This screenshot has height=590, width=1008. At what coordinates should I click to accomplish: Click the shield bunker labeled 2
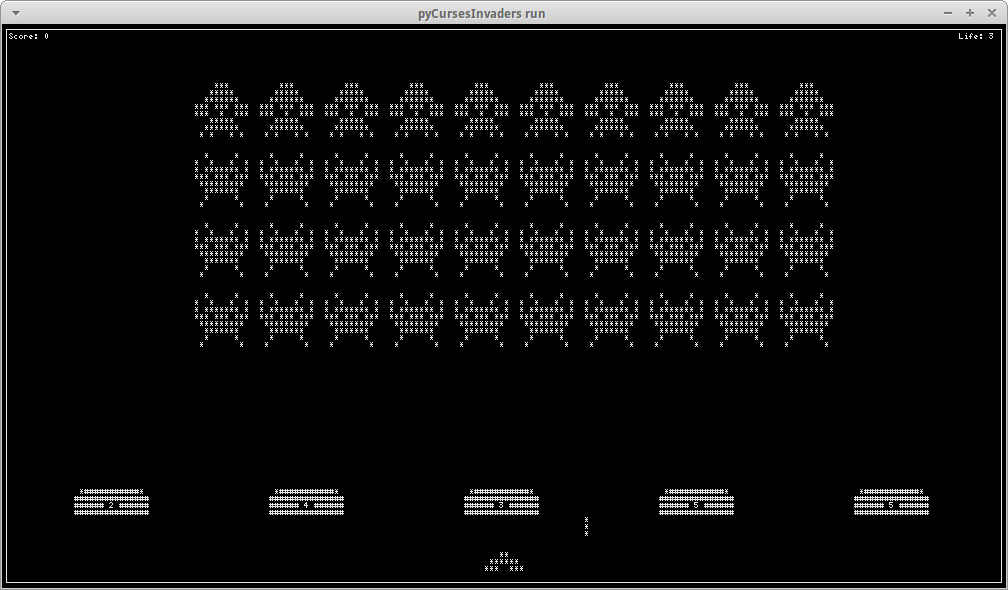(x=111, y=502)
